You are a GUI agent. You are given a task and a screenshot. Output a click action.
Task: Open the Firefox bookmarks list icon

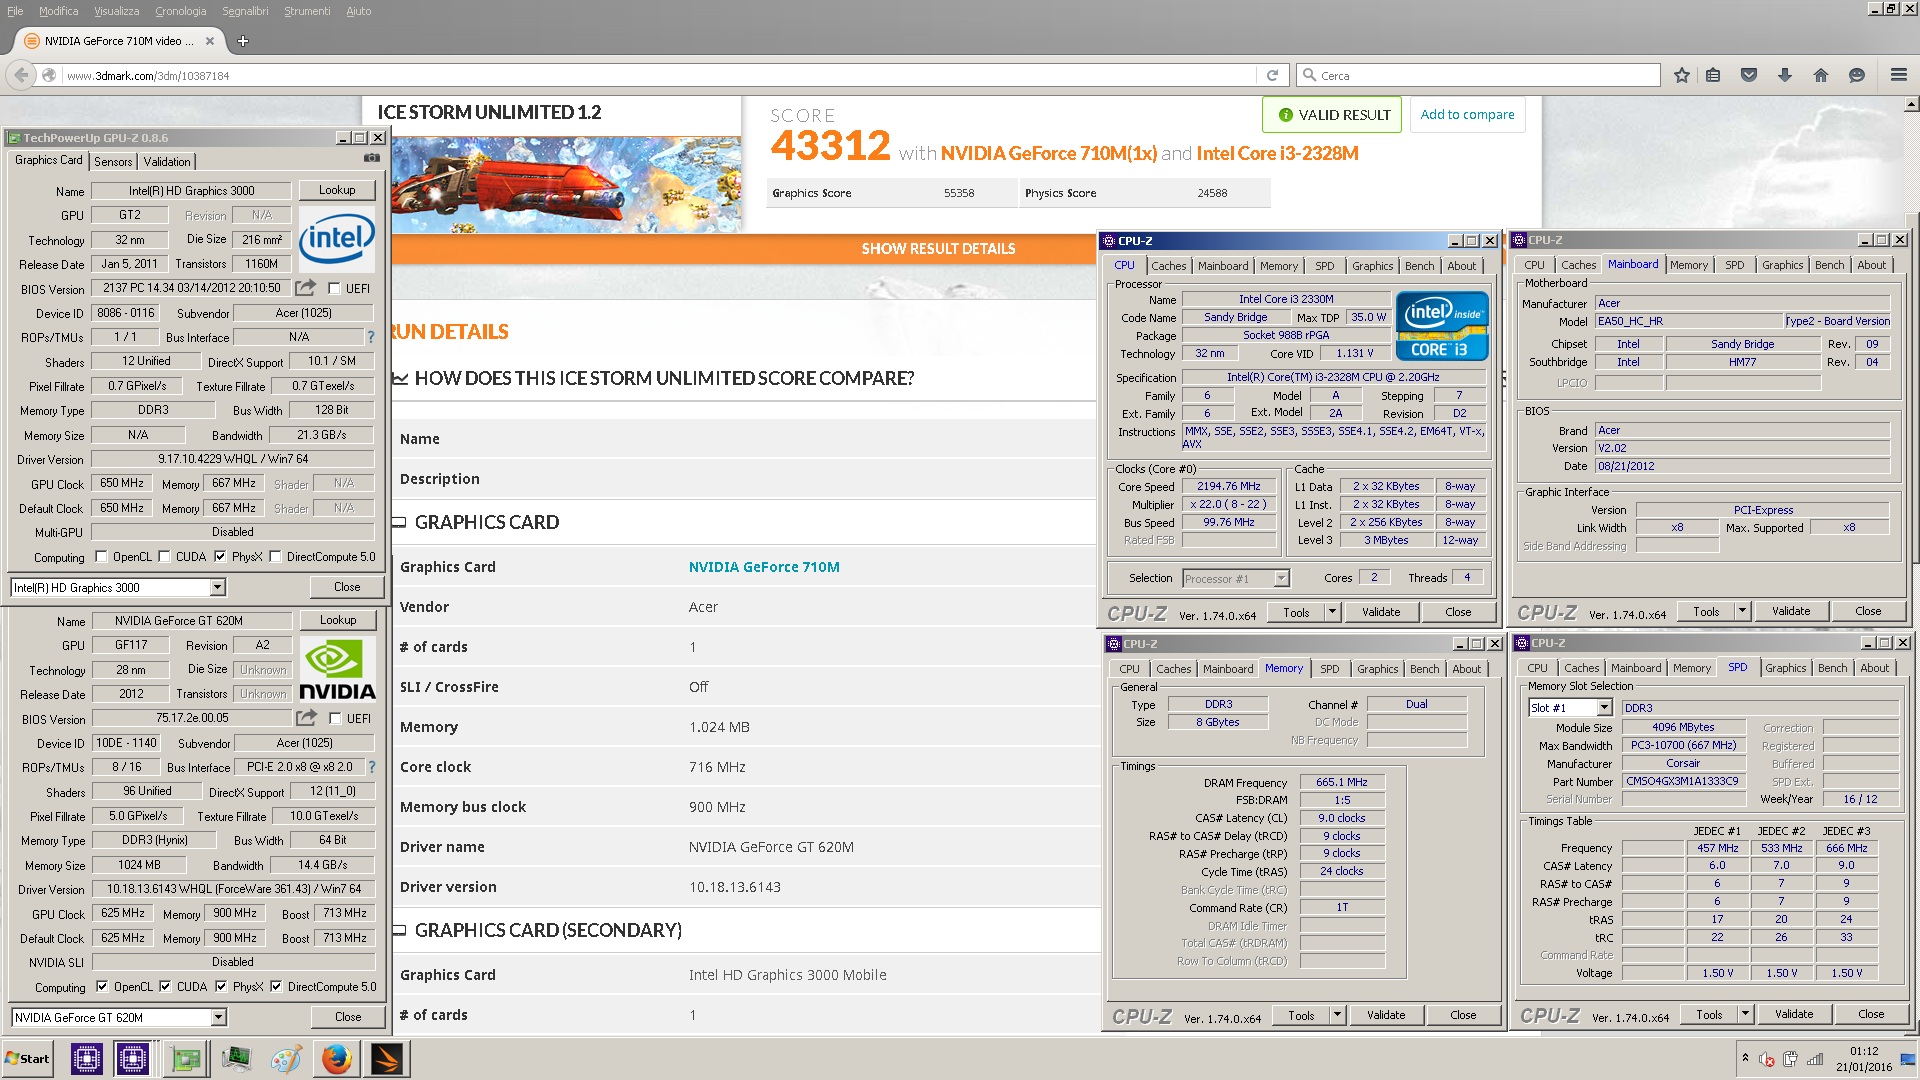tap(1713, 75)
